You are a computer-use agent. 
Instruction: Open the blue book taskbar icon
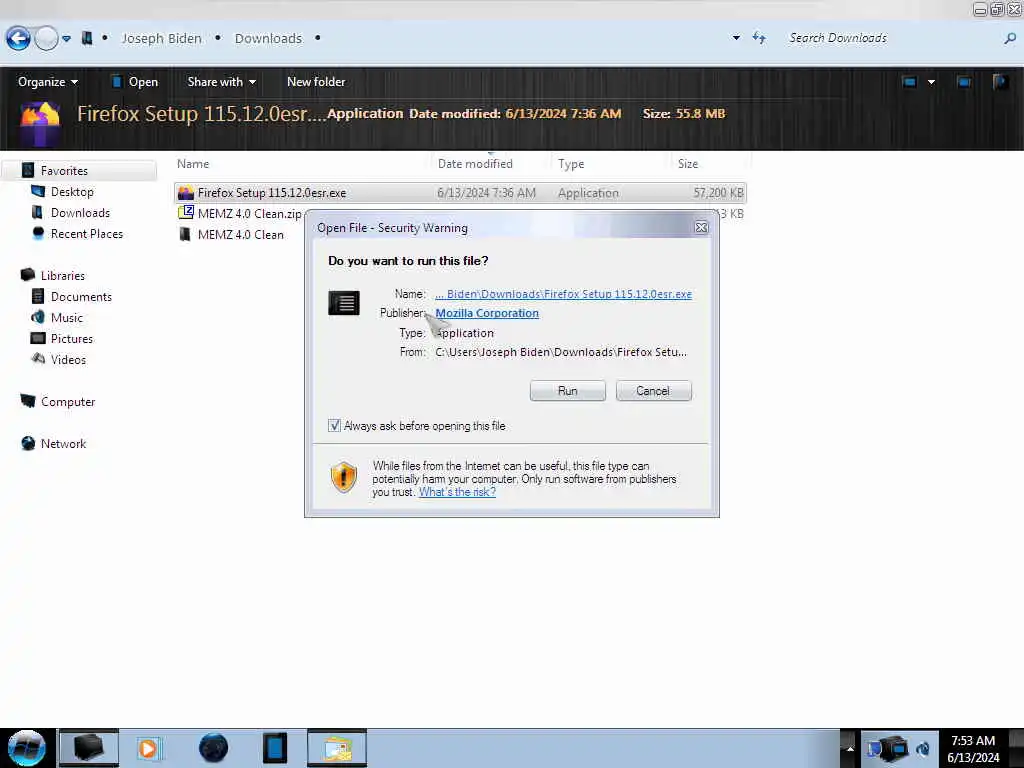click(275, 748)
